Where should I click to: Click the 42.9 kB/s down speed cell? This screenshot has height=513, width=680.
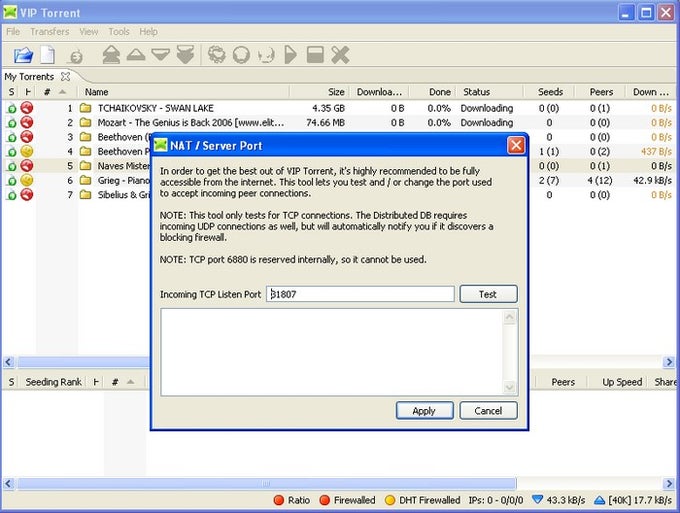[x=652, y=180]
